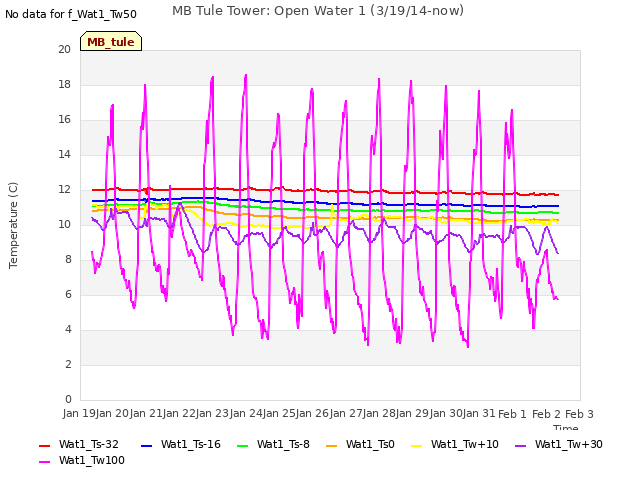Click the y-axis value 0
Screen dimensions: 640x480
[x=68, y=399]
